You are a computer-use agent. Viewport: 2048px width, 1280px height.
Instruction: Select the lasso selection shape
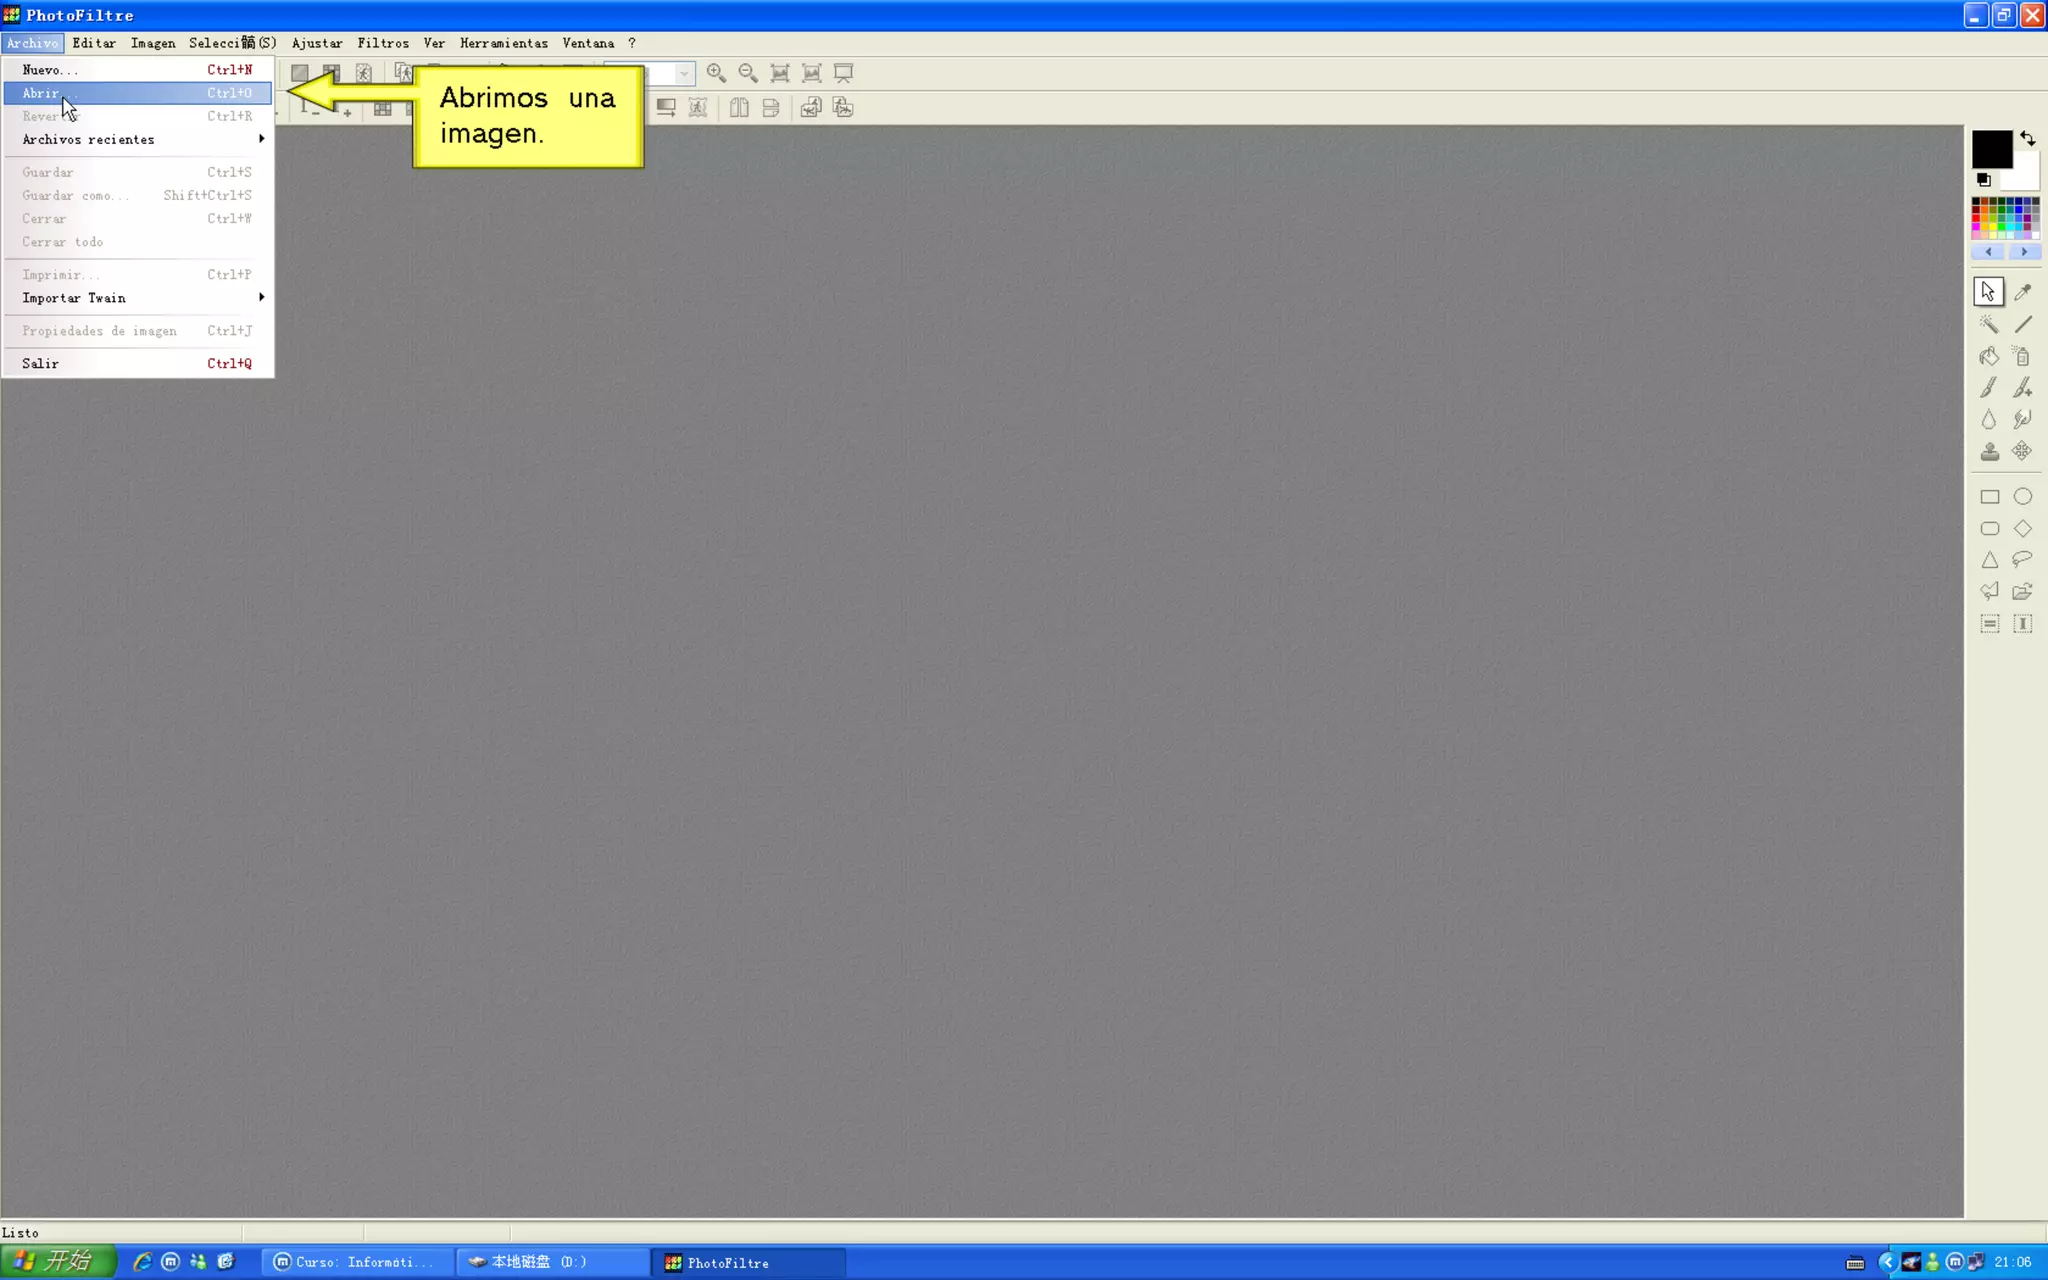[2022, 560]
